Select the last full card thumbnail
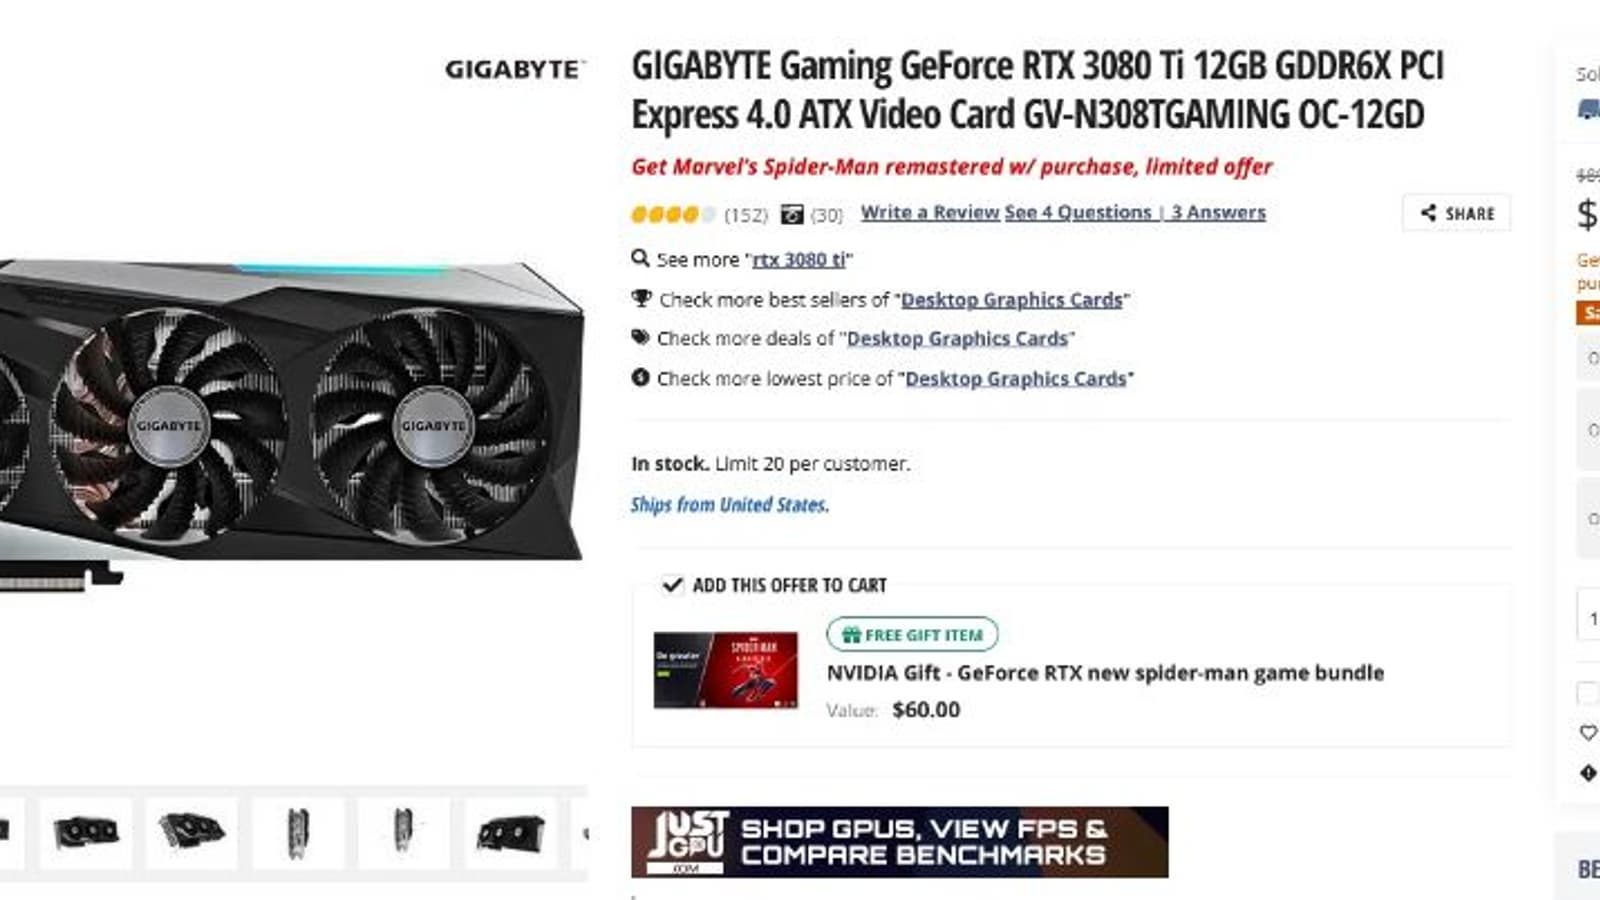This screenshot has height=900, width=1600. click(511, 832)
